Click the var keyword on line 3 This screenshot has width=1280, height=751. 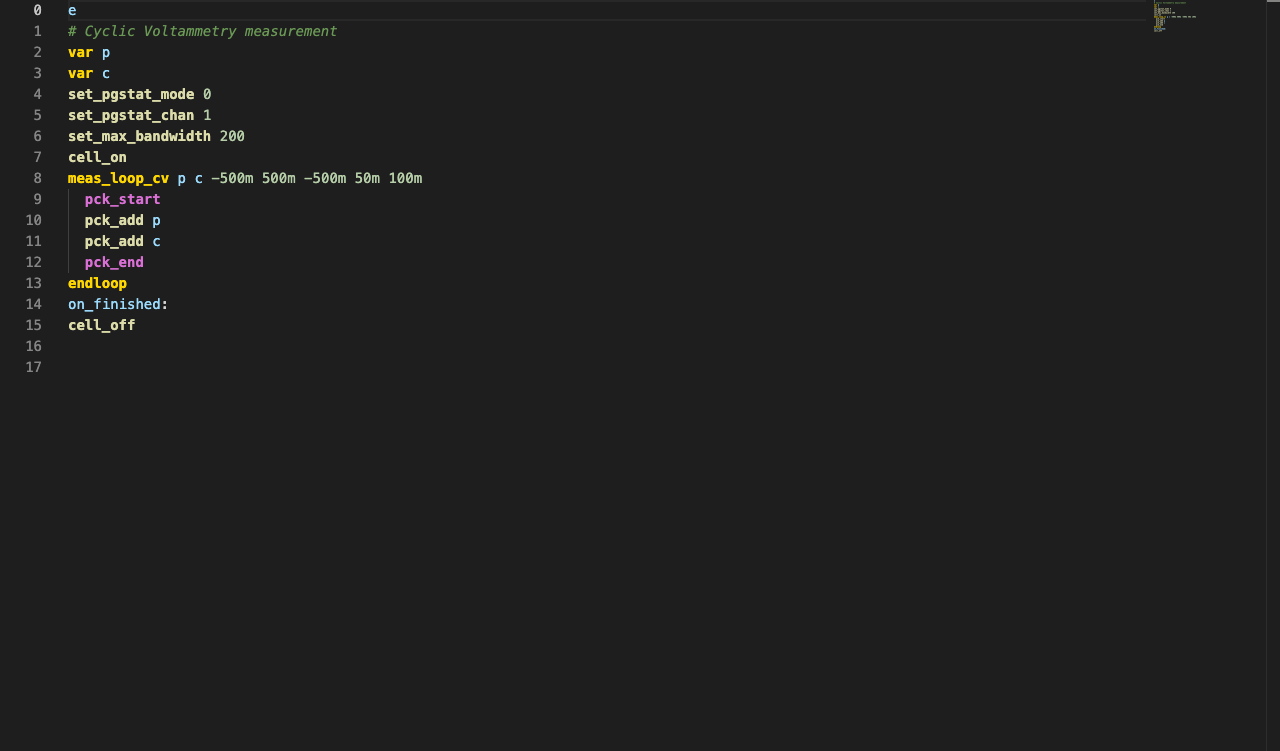[x=79, y=73]
